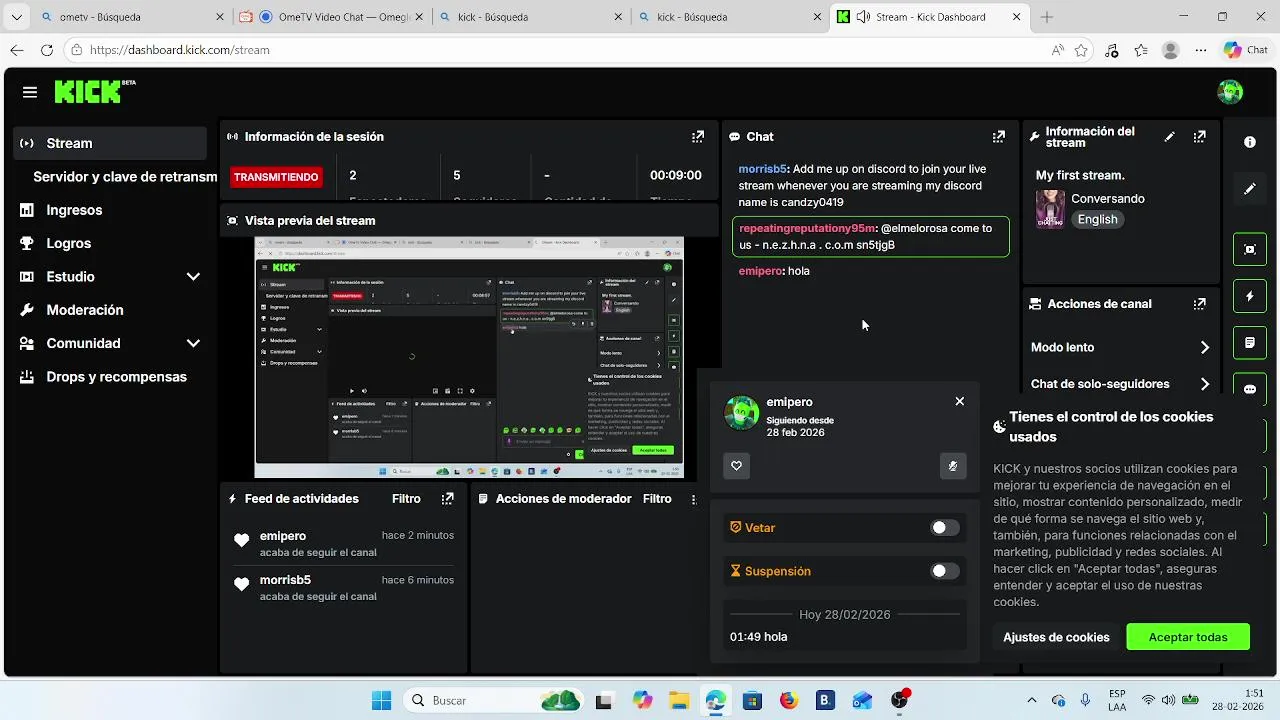Image resolution: width=1280 pixels, height=720 pixels.
Task: Click the info icon in the right toolbar
Action: [x=1250, y=142]
